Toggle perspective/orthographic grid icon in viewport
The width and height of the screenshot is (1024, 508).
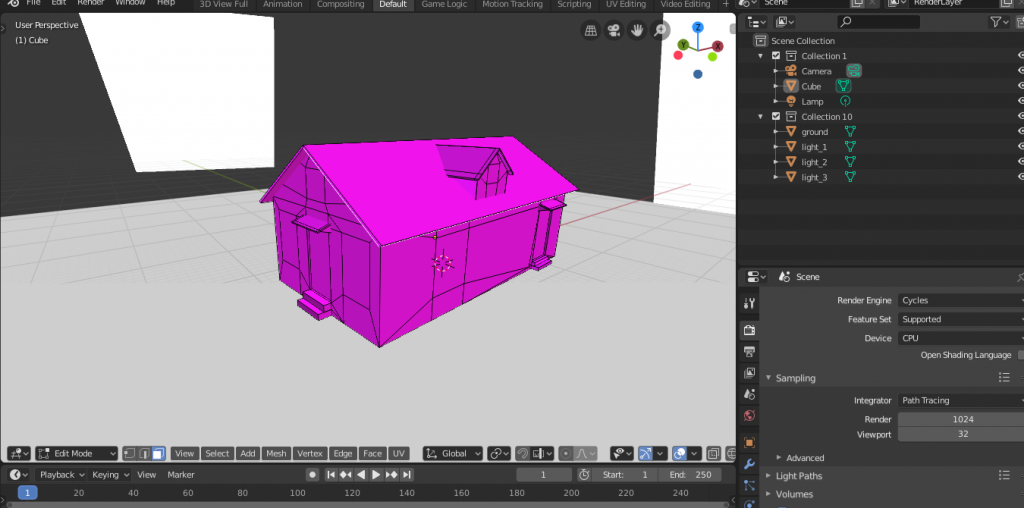(x=591, y=31)
